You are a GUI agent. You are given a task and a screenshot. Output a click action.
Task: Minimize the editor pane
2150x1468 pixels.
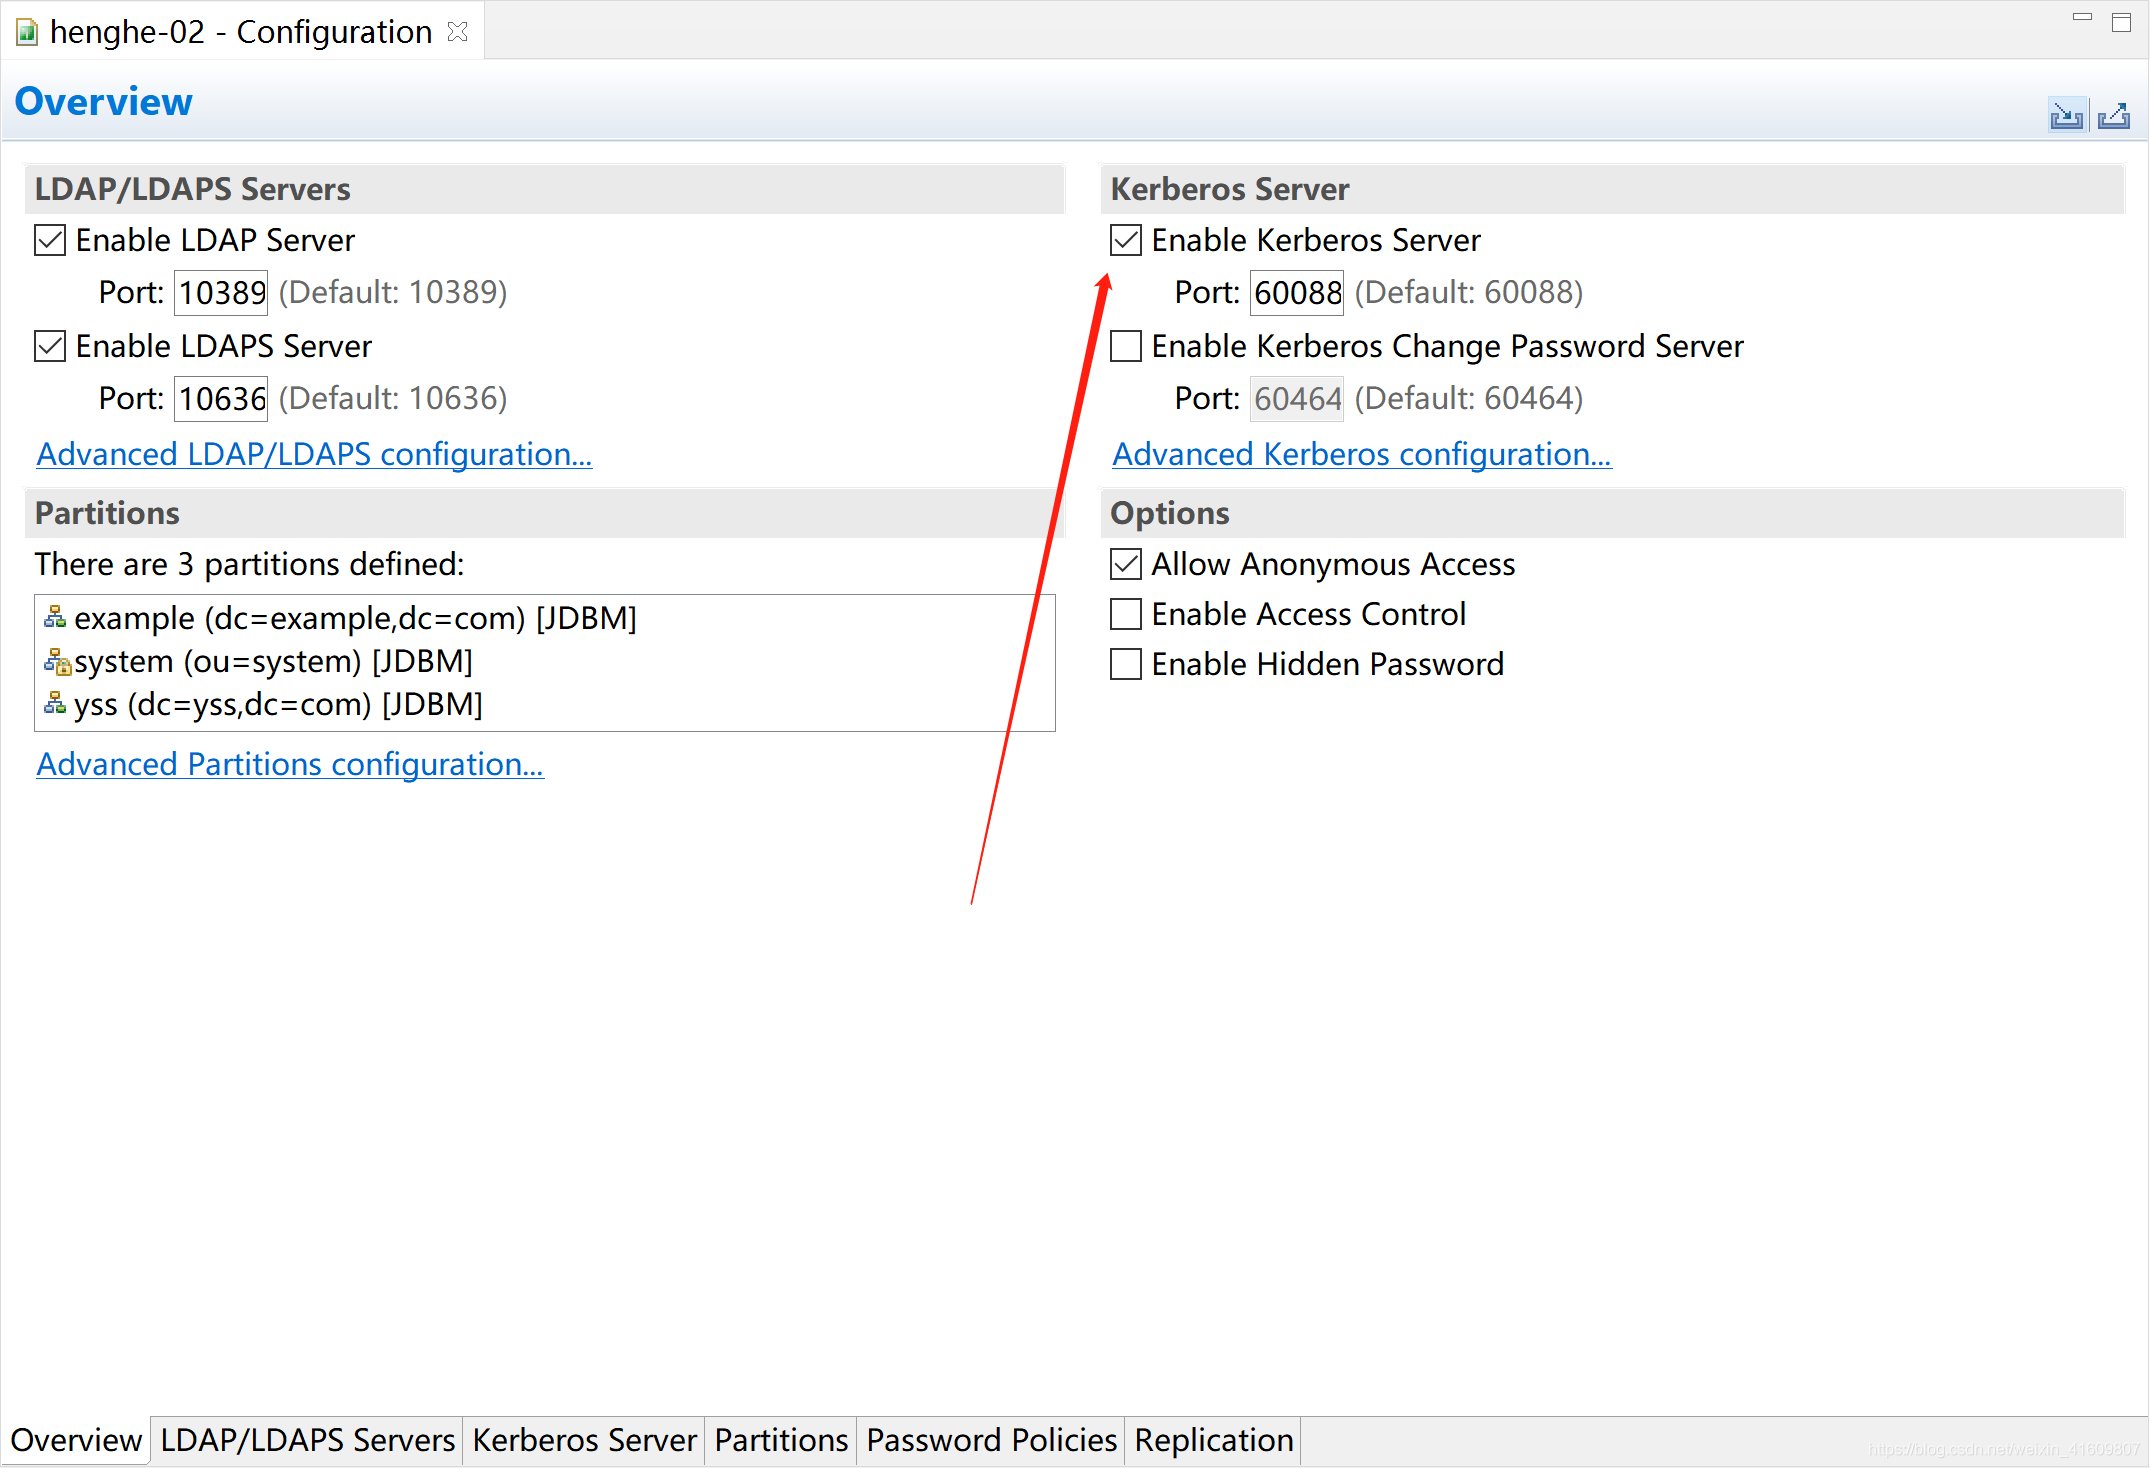click(x=2082, y=18)
